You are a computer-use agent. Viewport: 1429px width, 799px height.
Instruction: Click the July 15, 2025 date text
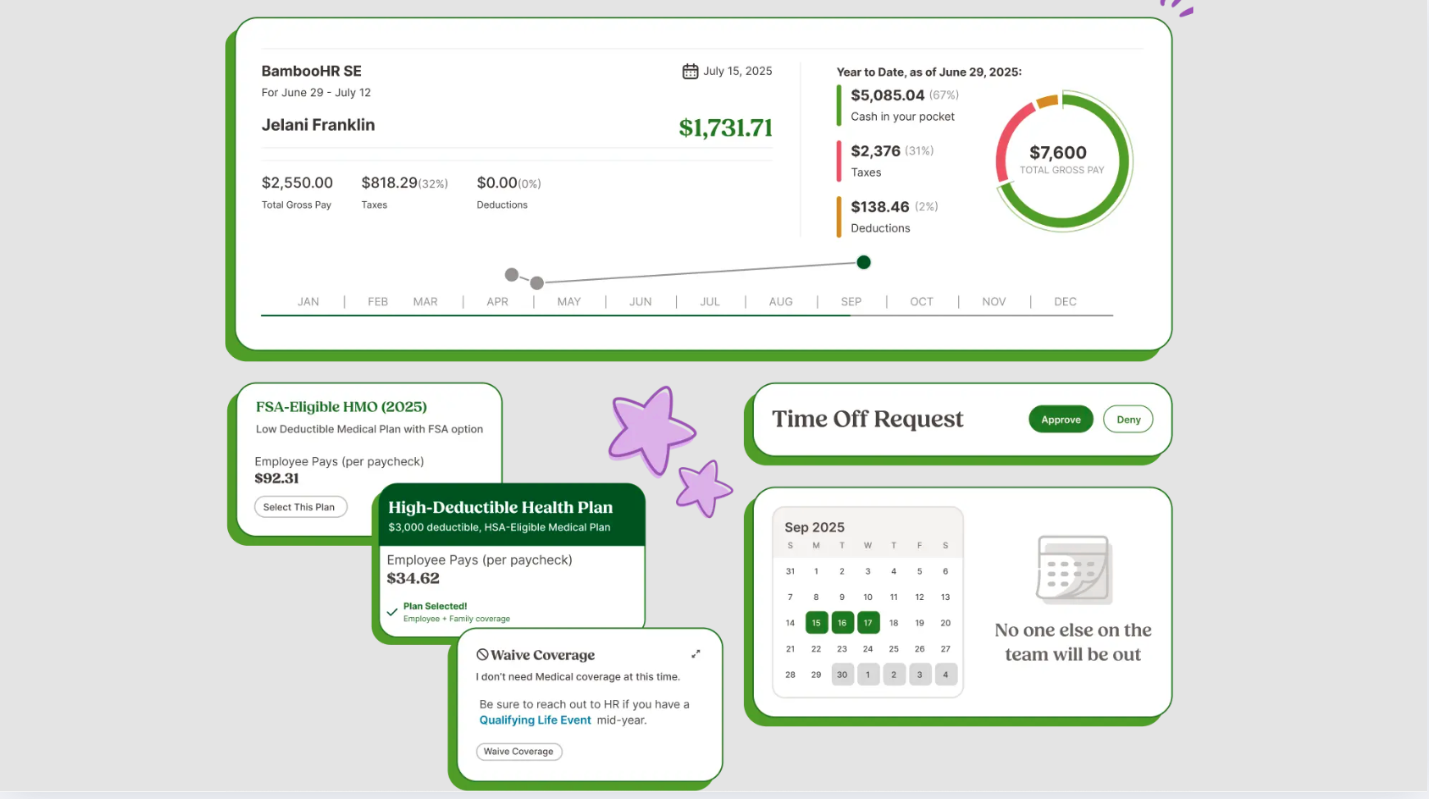738,71
